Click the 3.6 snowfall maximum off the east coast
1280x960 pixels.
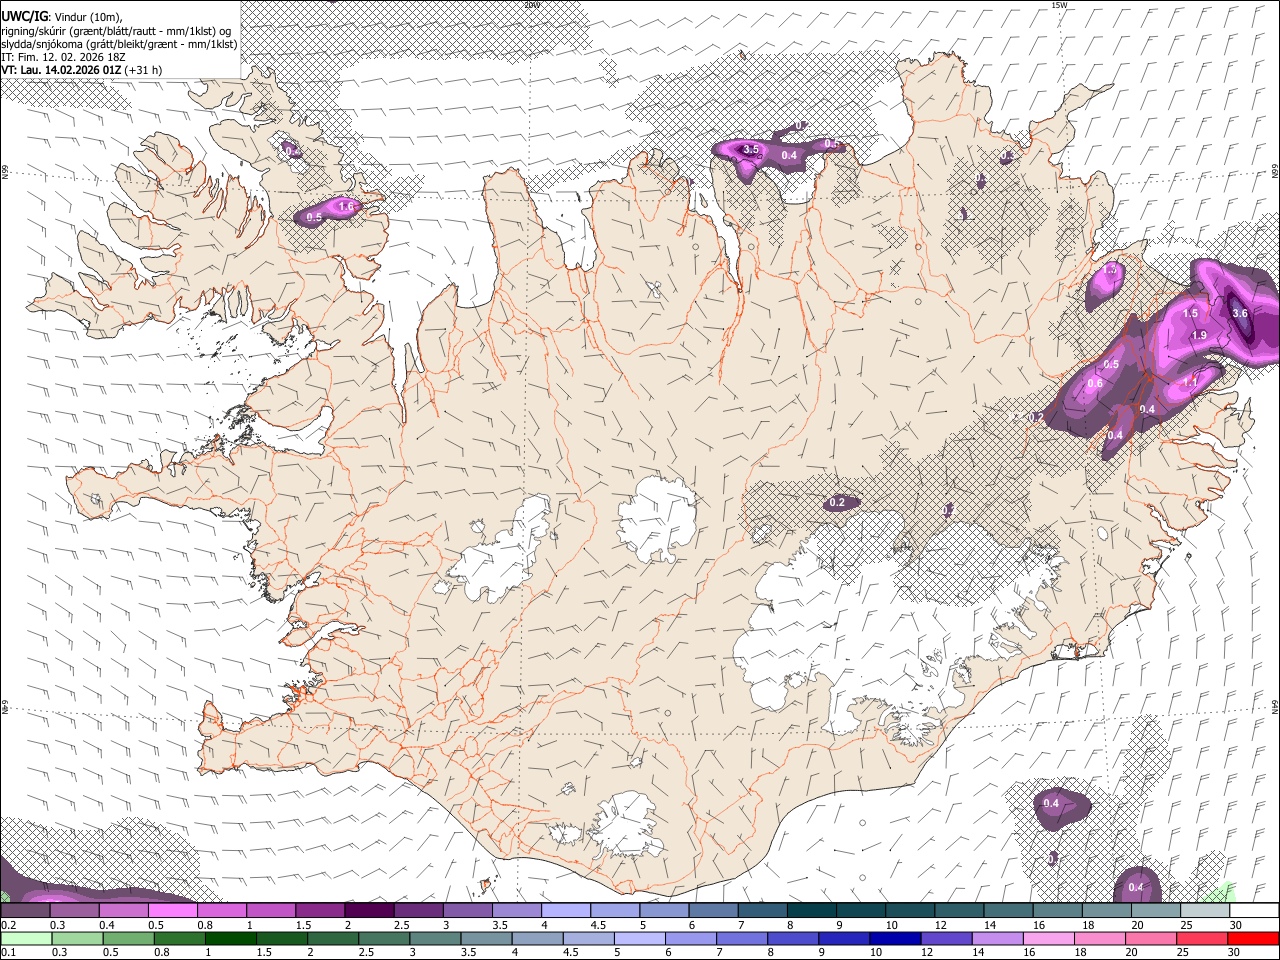1240,313
